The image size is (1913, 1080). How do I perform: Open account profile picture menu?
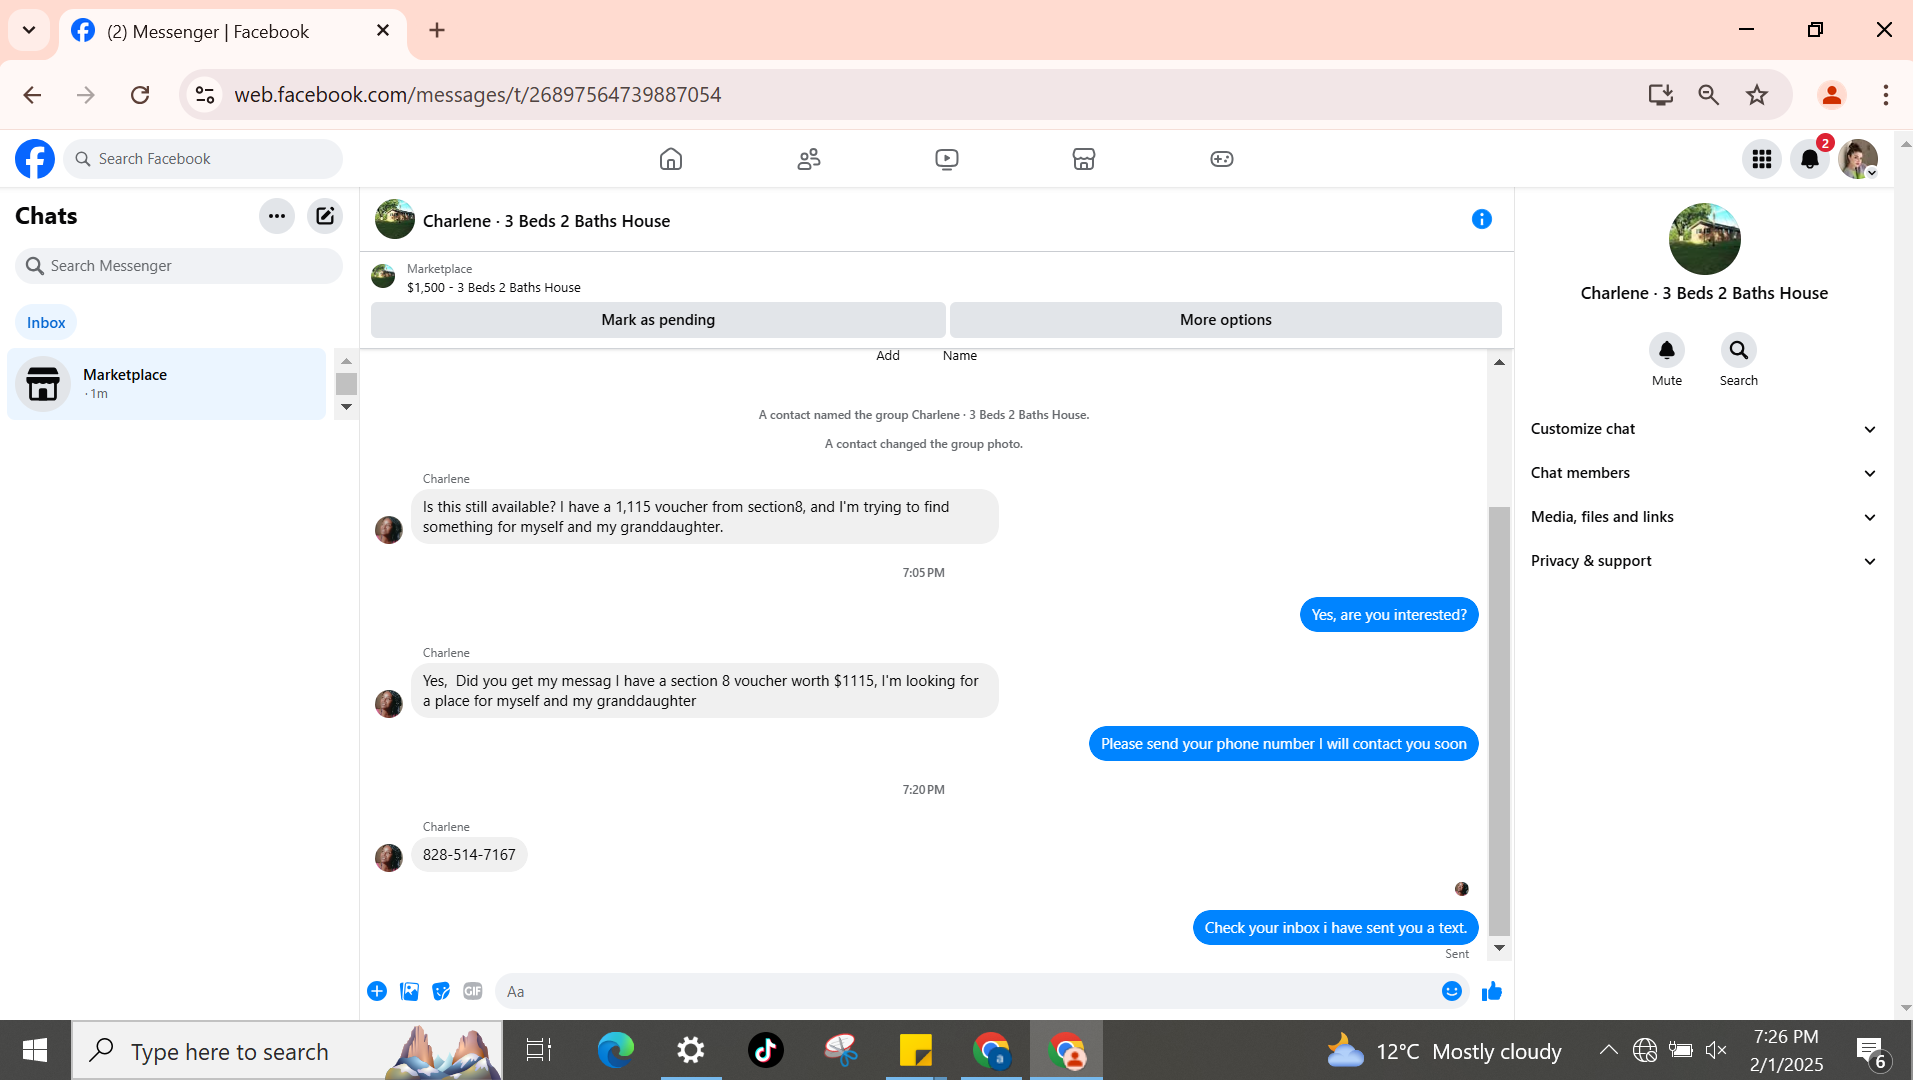[x=1858, y=159]
